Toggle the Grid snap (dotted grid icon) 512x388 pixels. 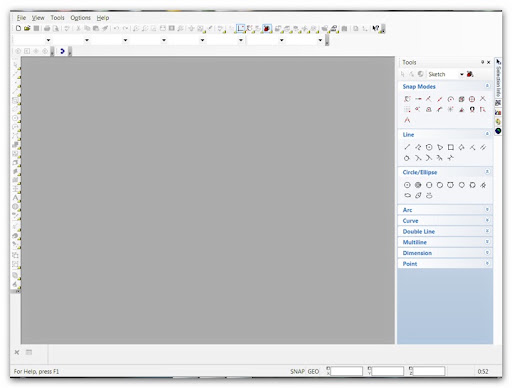click(x=407, y=109)
